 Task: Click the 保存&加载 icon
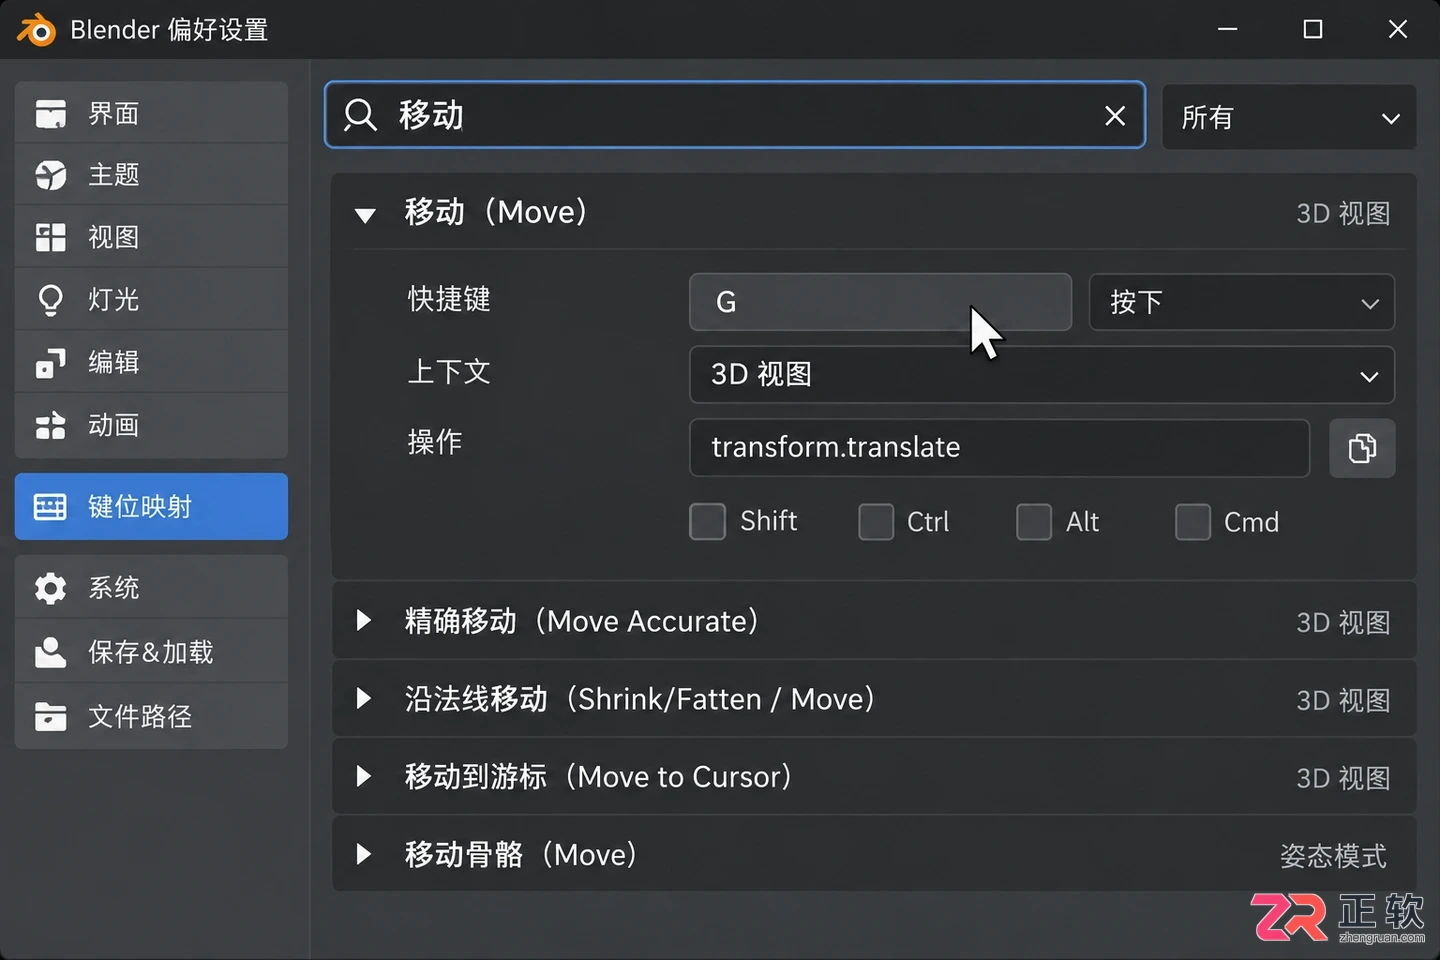(x=50, y=652)
